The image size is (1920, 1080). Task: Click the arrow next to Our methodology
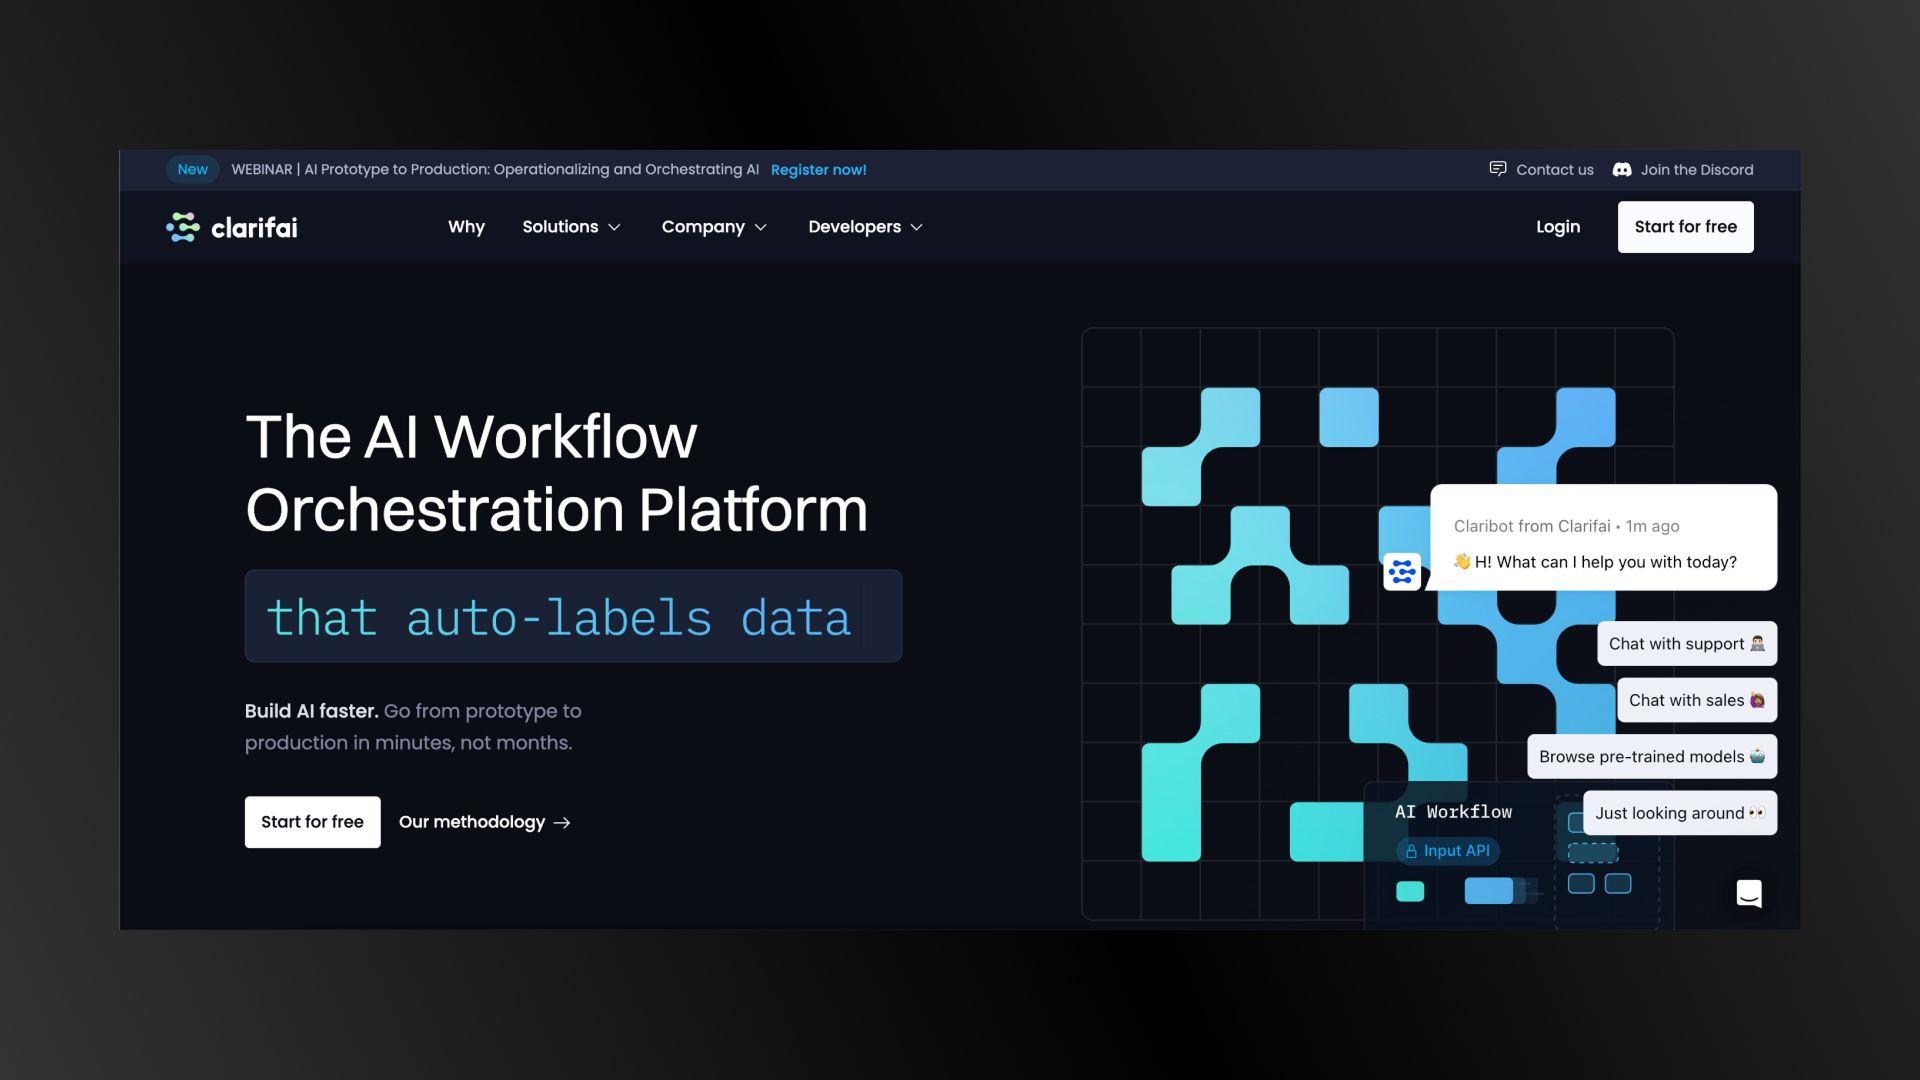pos(562,823)
